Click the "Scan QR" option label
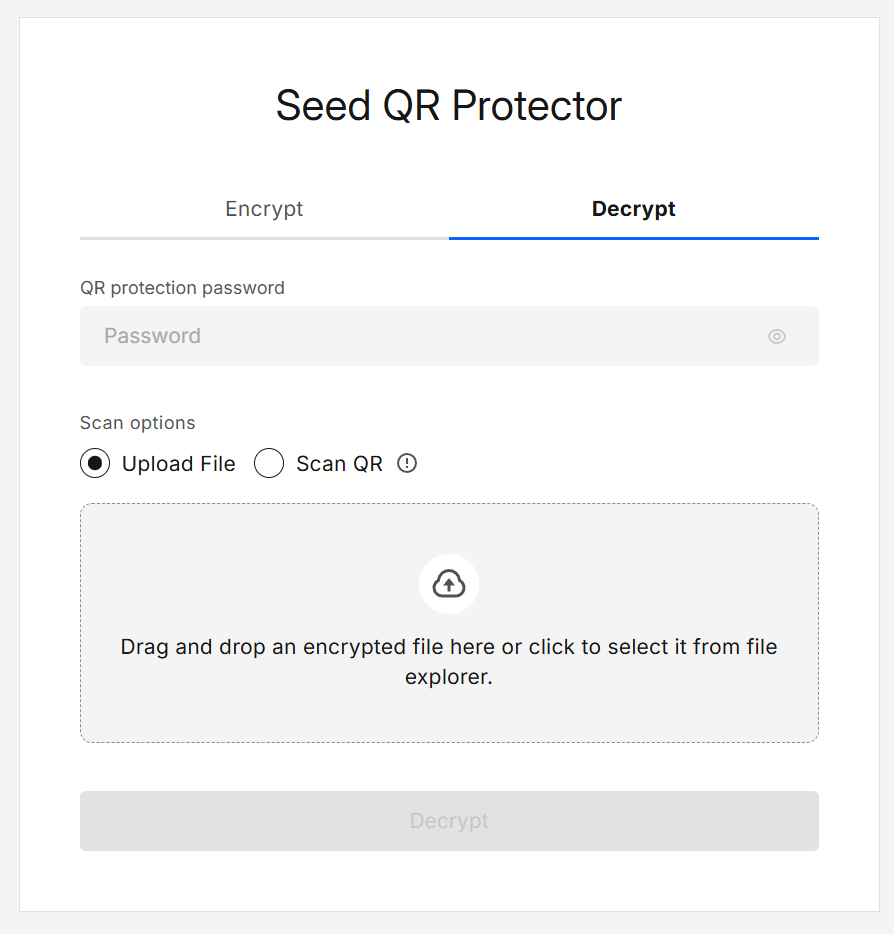894x934 pixels. (339, 464)
